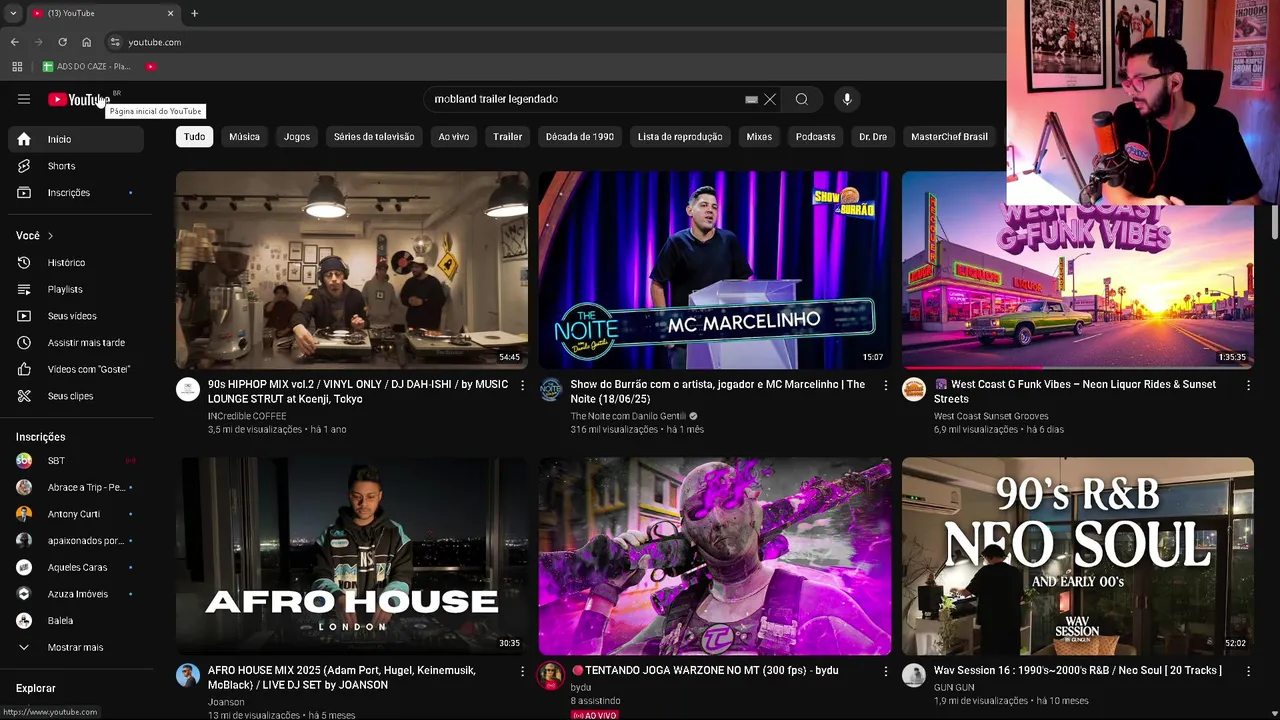Open options menu for 90s HIPHOP MIX video

point(522,385)
